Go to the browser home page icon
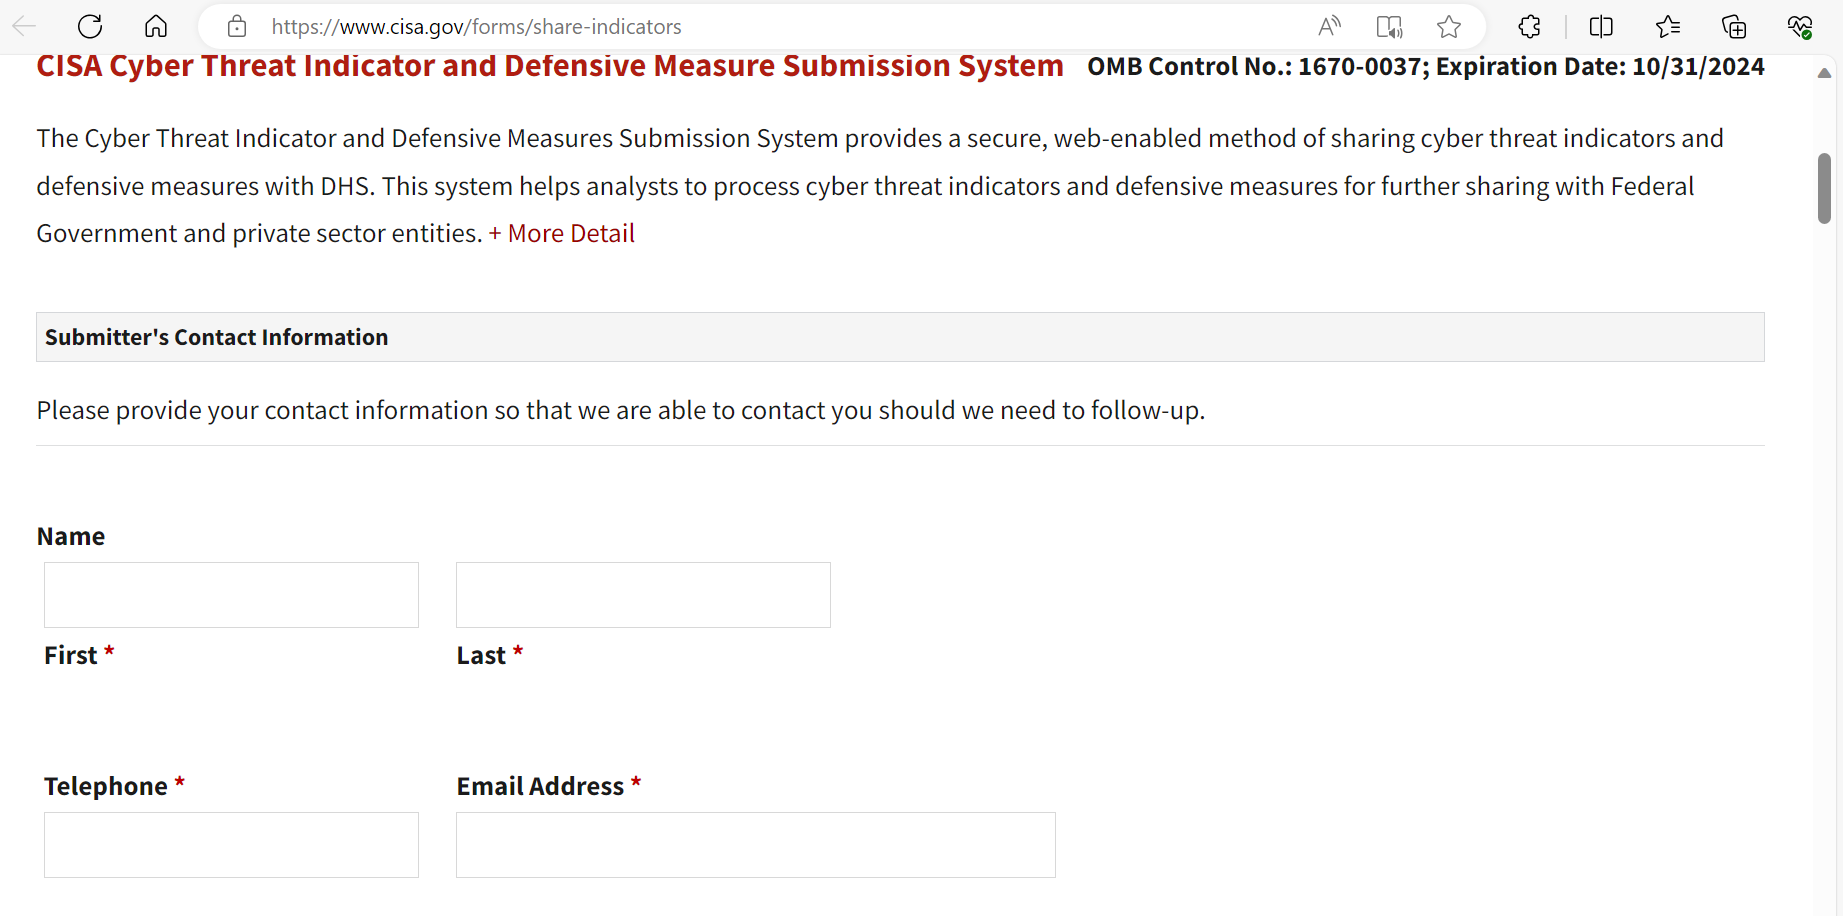 [x=156, y=27]
